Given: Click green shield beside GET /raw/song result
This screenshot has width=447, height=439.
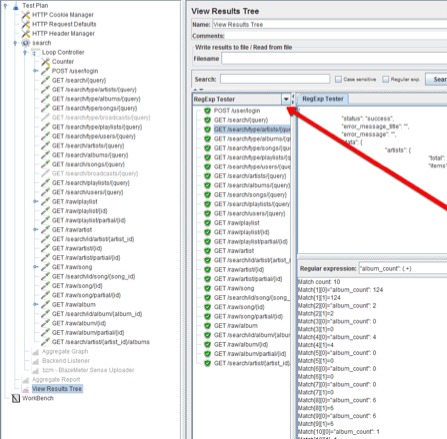Looking at the screenshot, I should pyautogui.click(x=208, y=288).
